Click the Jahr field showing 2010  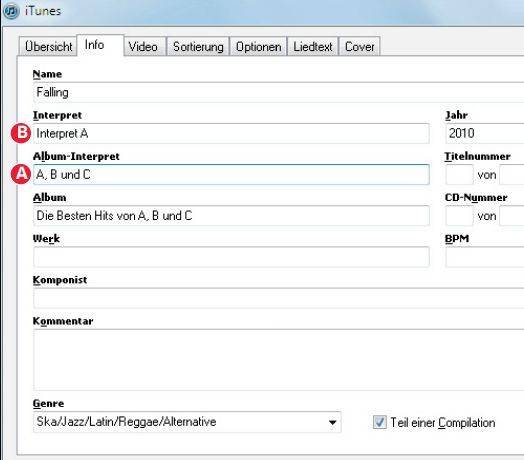coord(485,133)
